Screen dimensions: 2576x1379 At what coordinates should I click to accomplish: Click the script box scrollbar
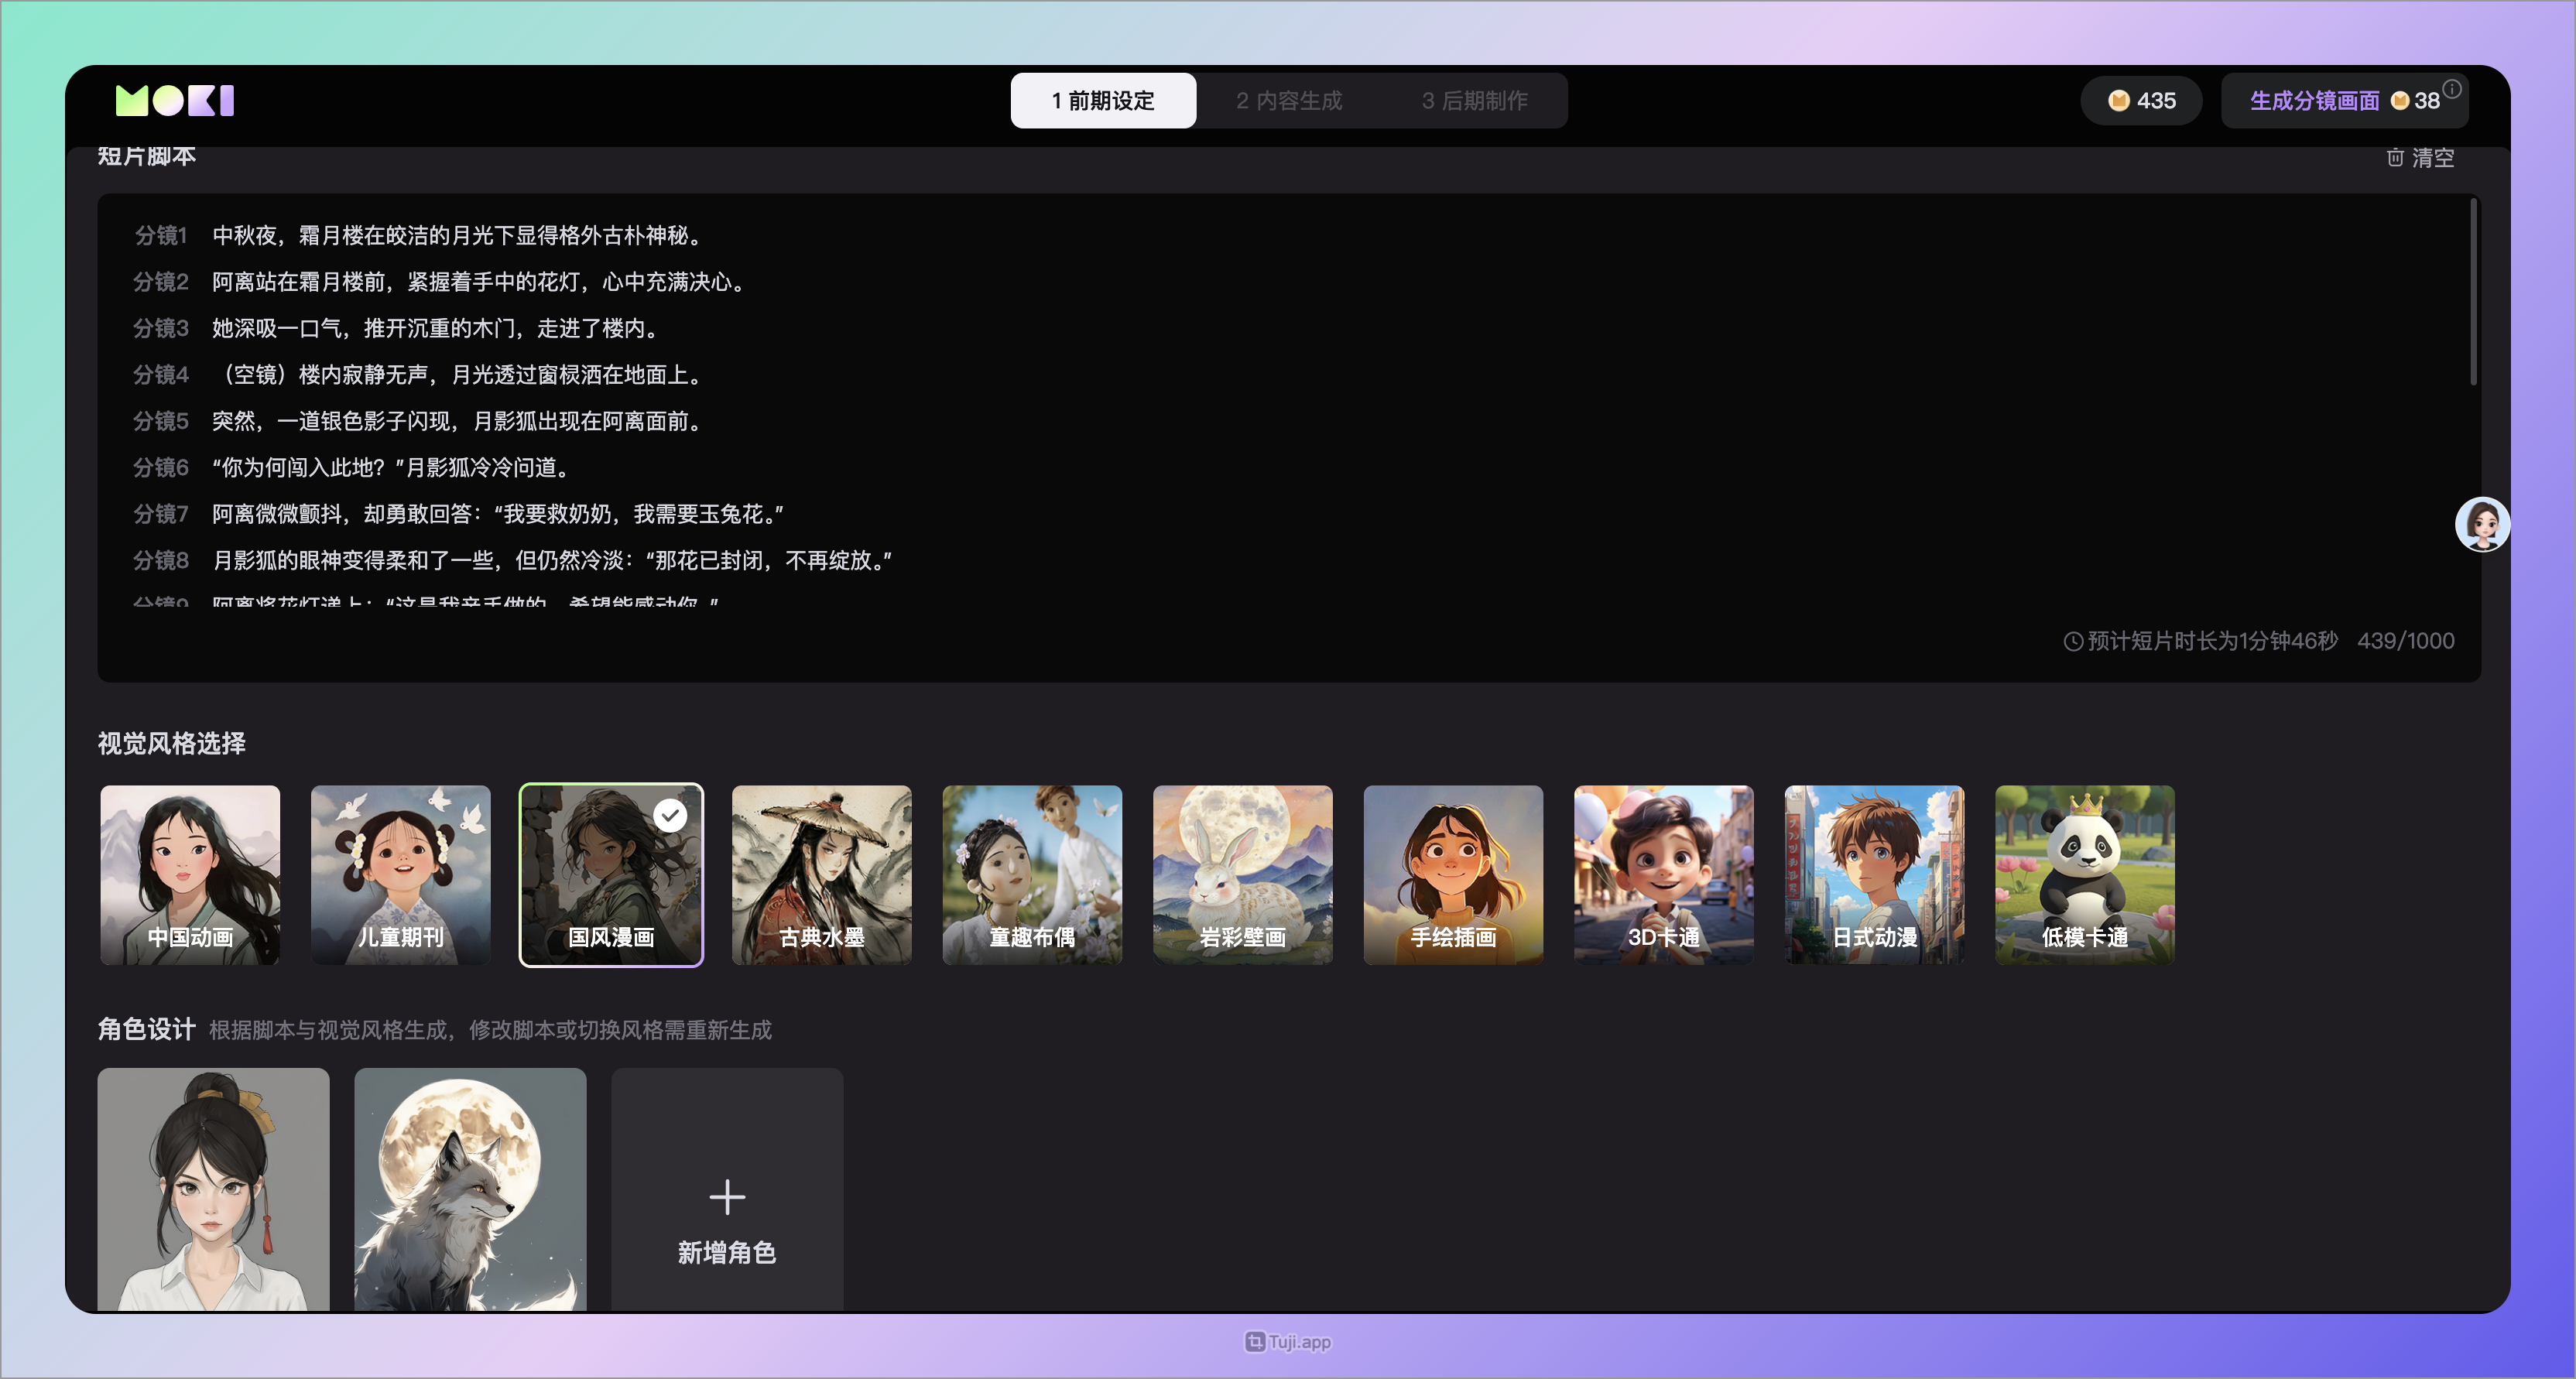click(x=2473, y=292)
